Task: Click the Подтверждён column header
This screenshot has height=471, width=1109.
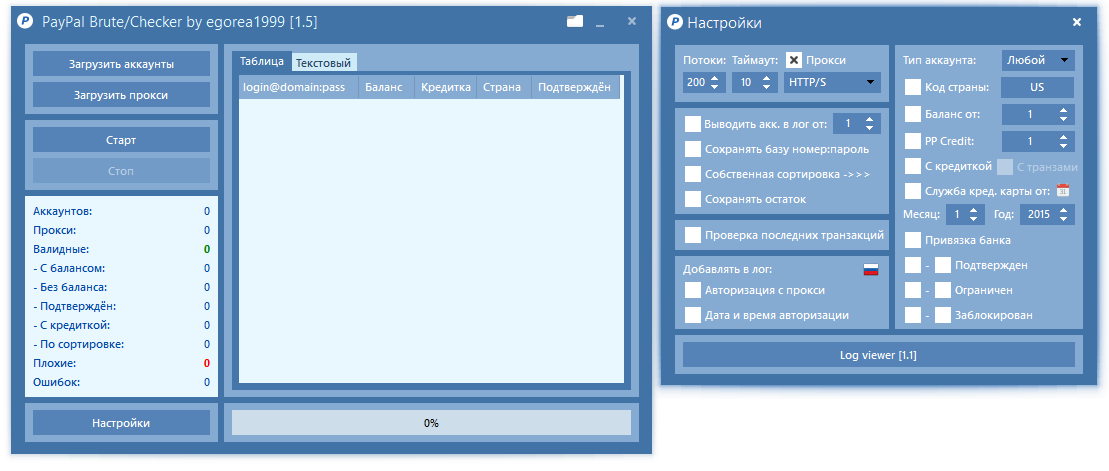Action: (x=575, y=87)
